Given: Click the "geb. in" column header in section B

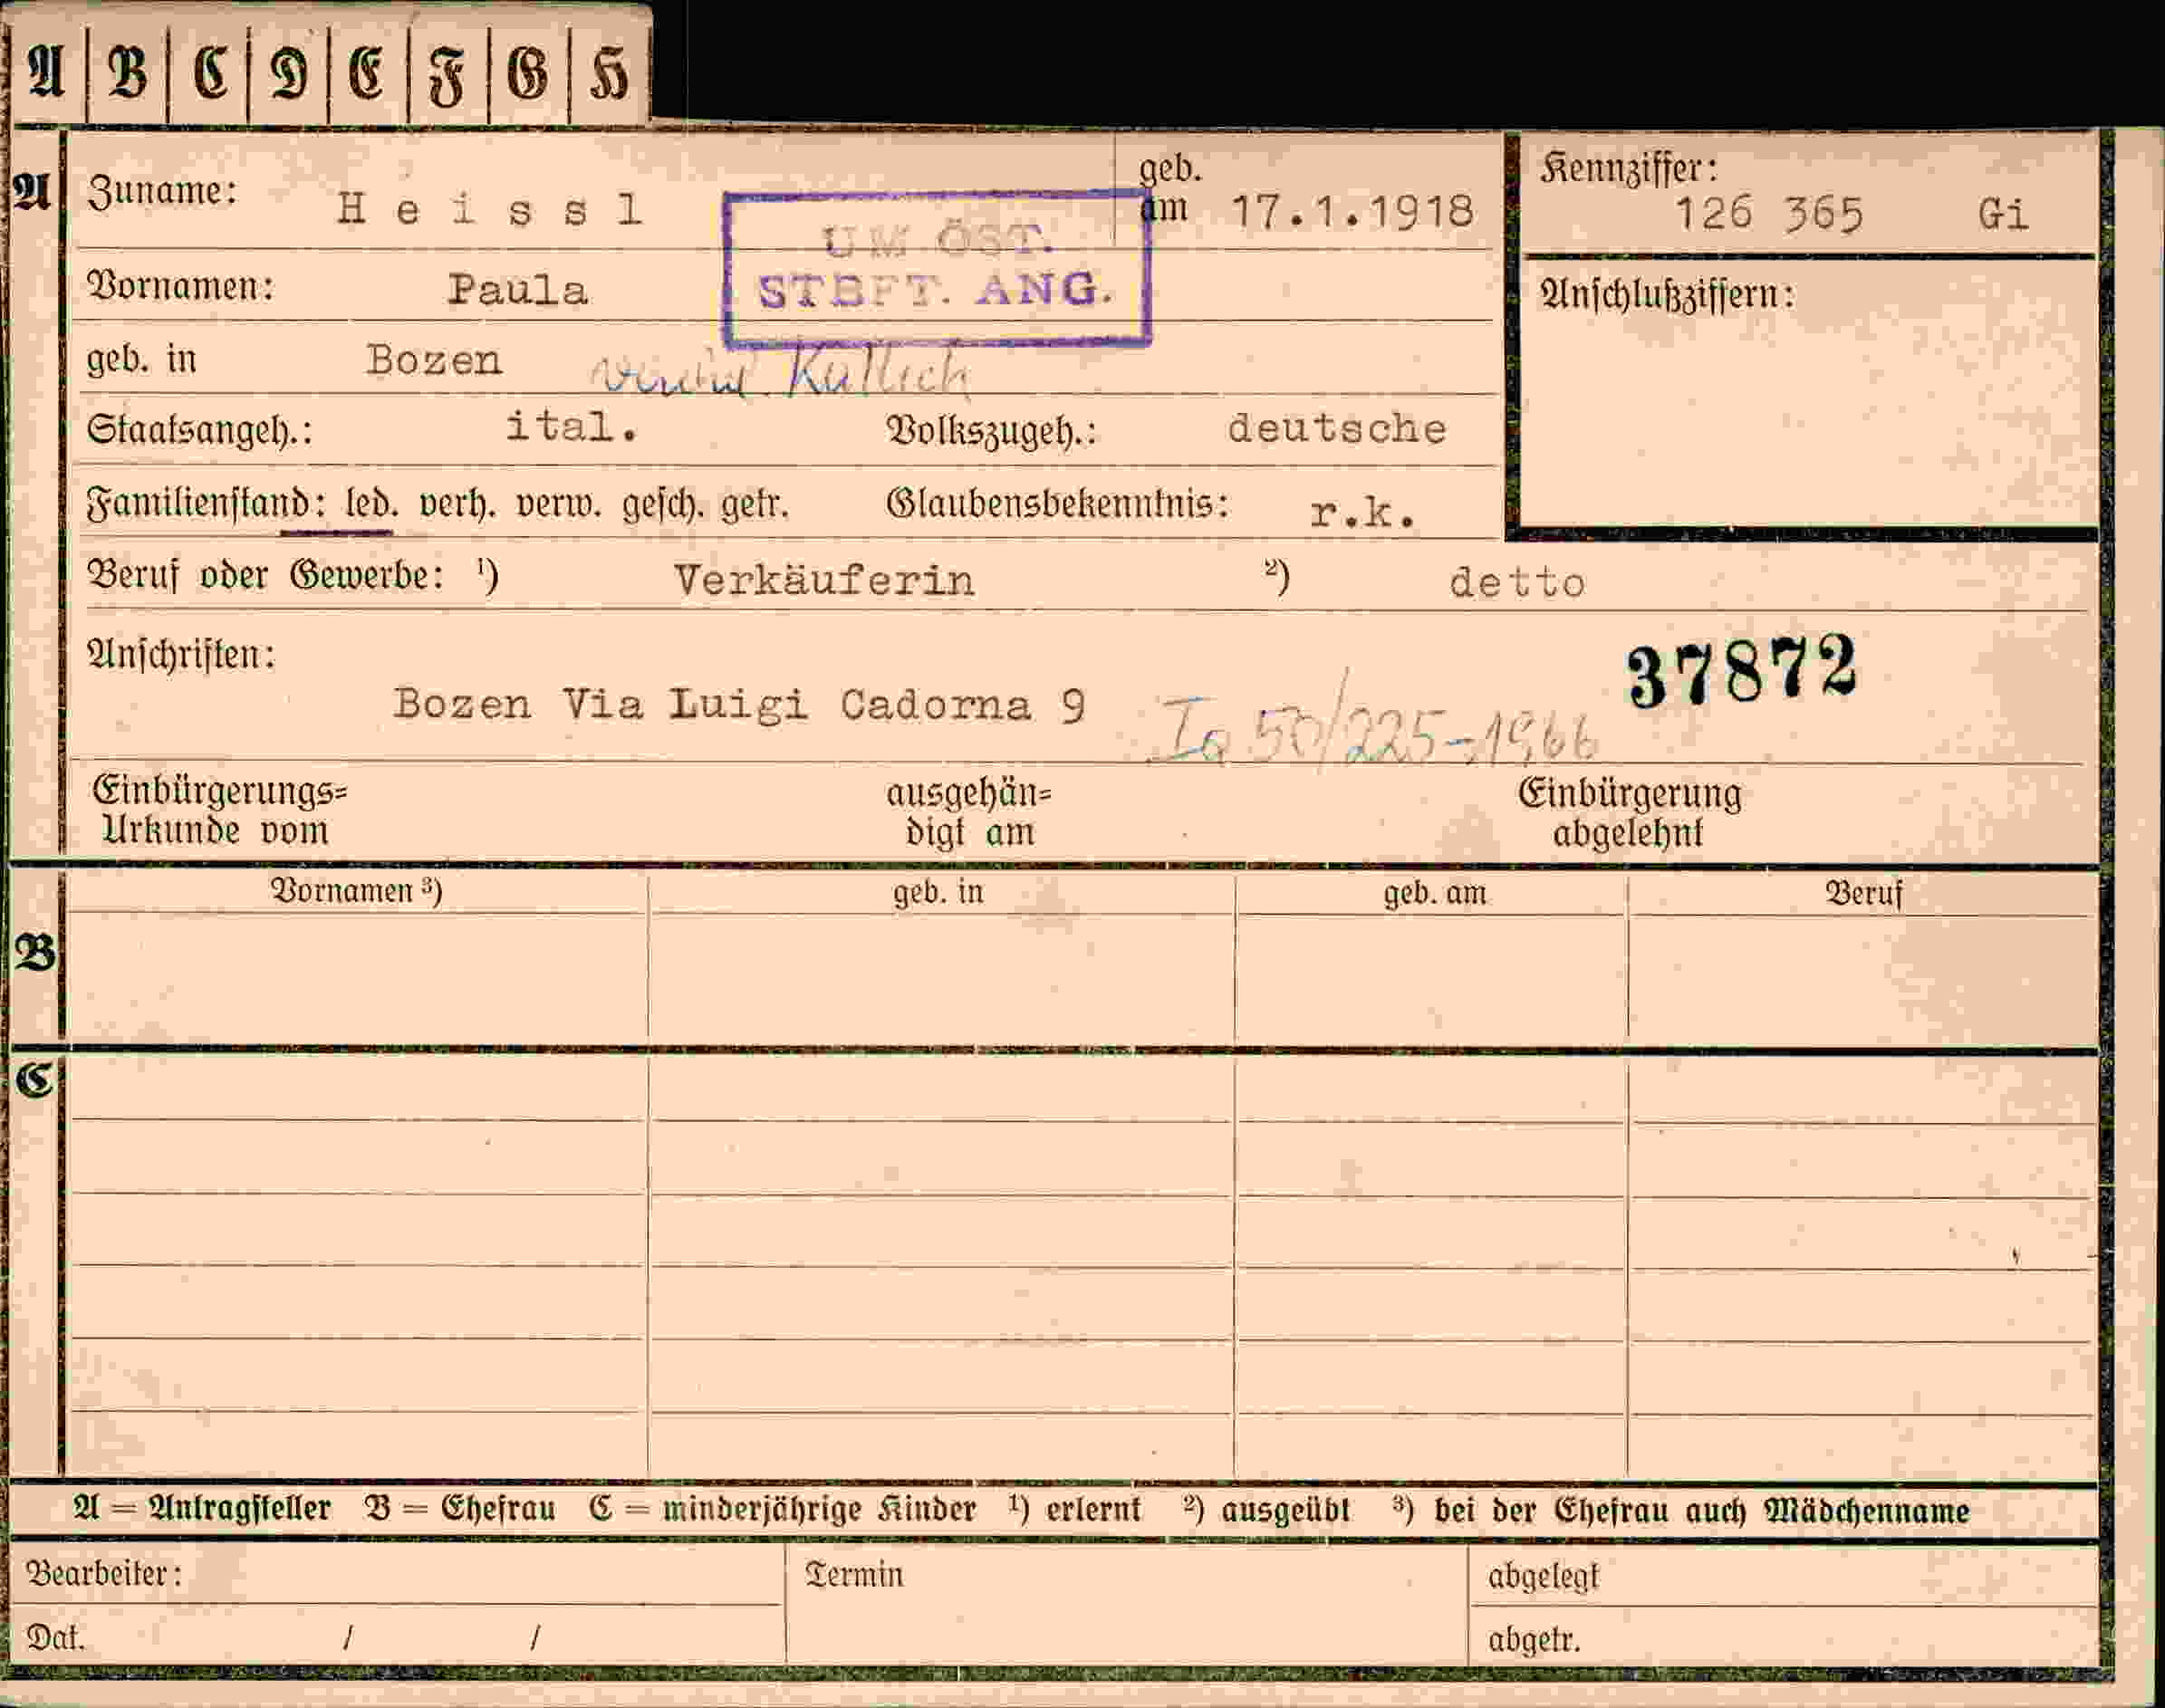Looking at the screenshot, I should pyautogui.click(x=938, y=892).
